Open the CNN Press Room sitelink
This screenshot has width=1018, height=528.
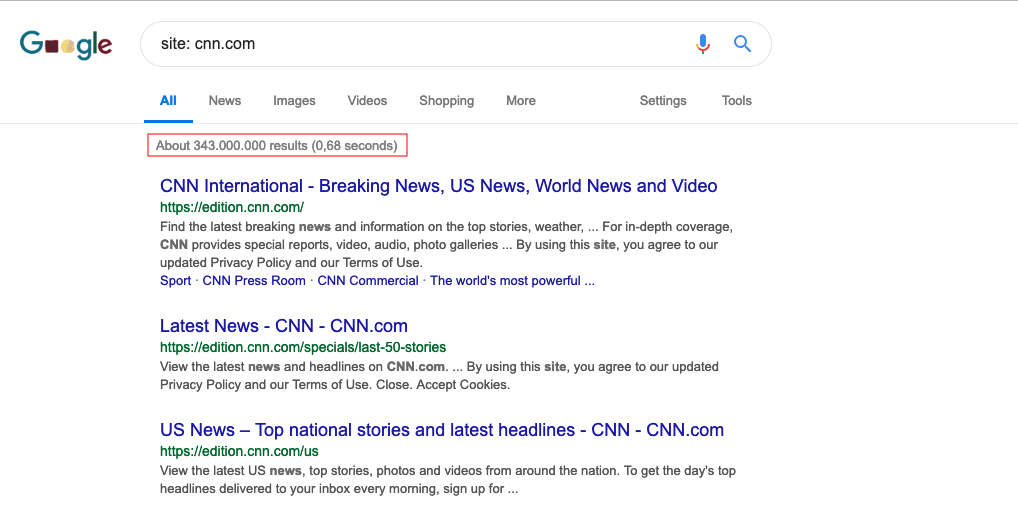pyautogui.click(x=254, y=281)
